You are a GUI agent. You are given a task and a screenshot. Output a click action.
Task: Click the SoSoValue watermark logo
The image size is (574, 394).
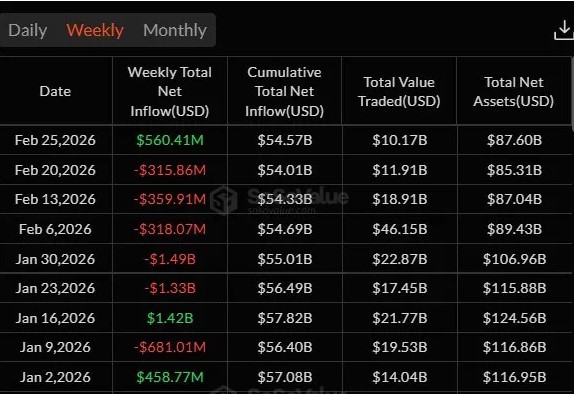[x=224, y=200]
